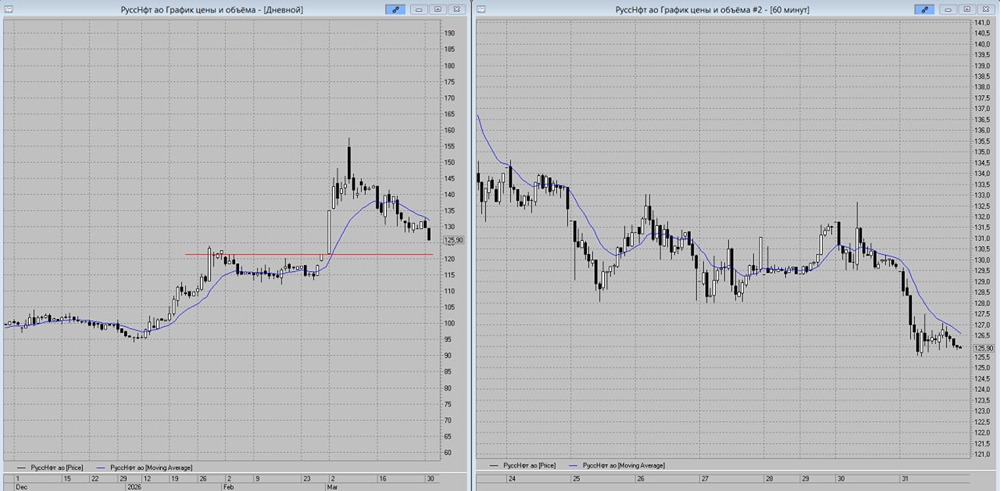Viewport: 1000px width, 491px height.
Task: Click the [Moving Average] legend entry in the daily chart
Action: click(144, 467)
